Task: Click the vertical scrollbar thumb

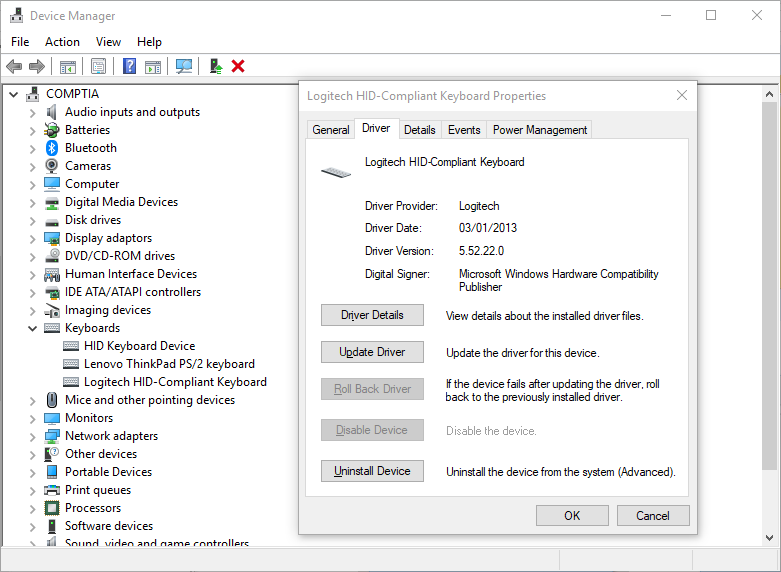Action: coord(770,286)
